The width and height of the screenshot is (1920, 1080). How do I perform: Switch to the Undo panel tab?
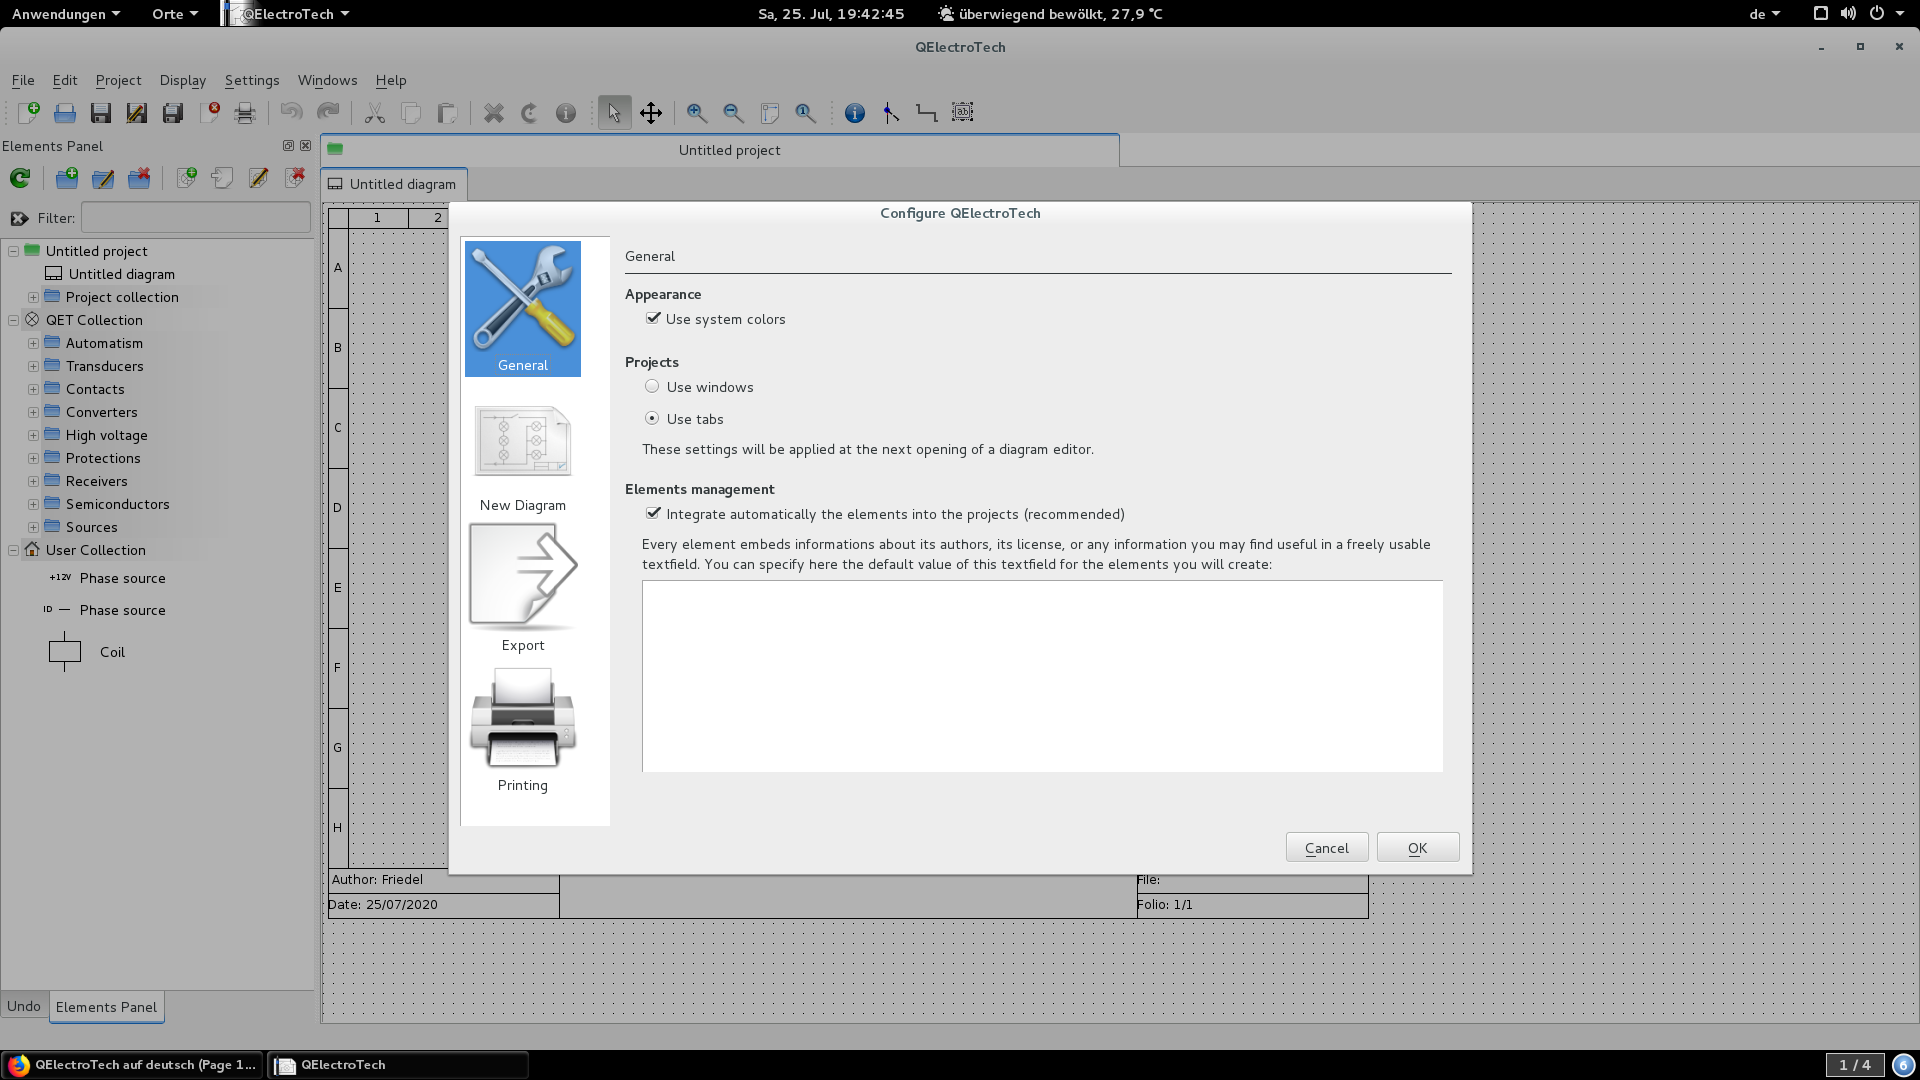coord(24,1006)
